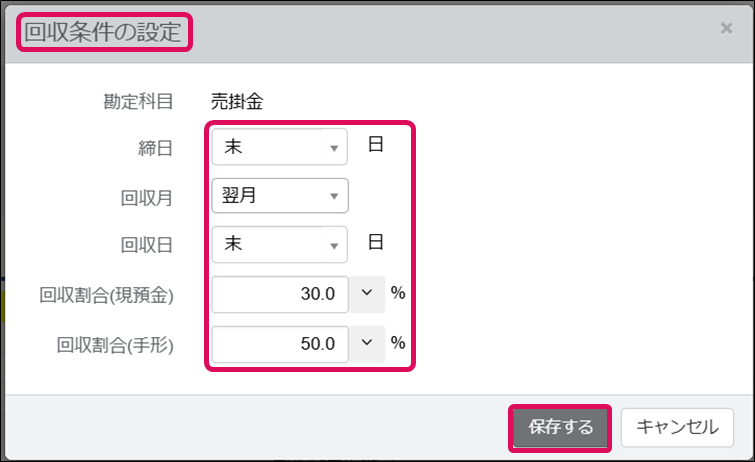Screen dimensions: 755x462
Task: Click the 締日 label
Action: pyautogui.click(x=156, y=148)
